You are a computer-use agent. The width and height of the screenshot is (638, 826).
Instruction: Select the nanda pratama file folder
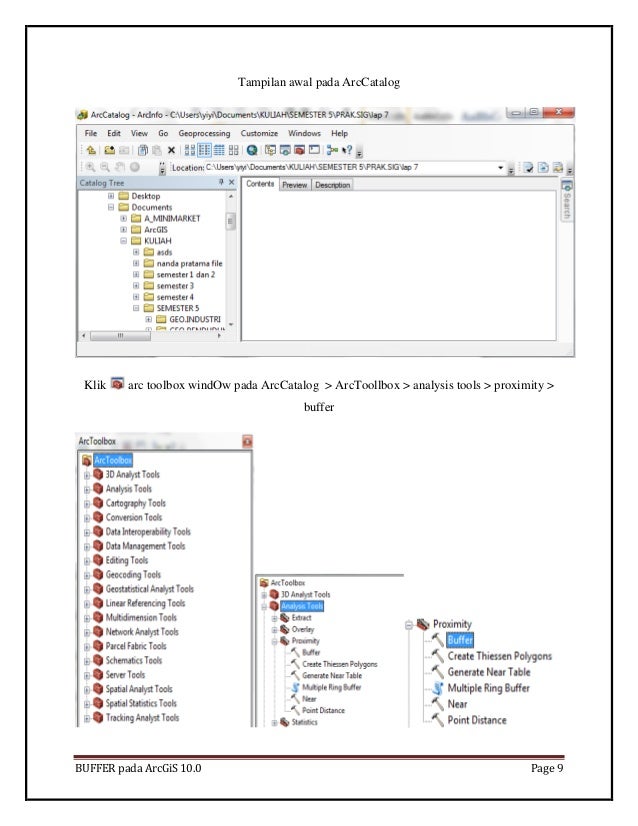[189, 263]
